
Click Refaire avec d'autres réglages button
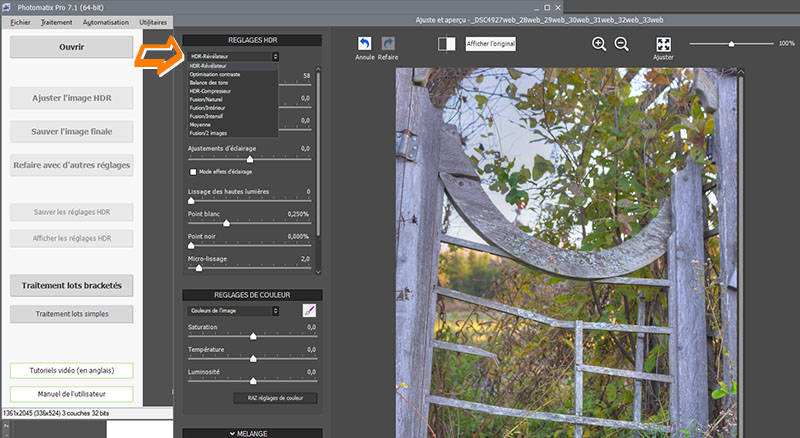pos(71,165)
